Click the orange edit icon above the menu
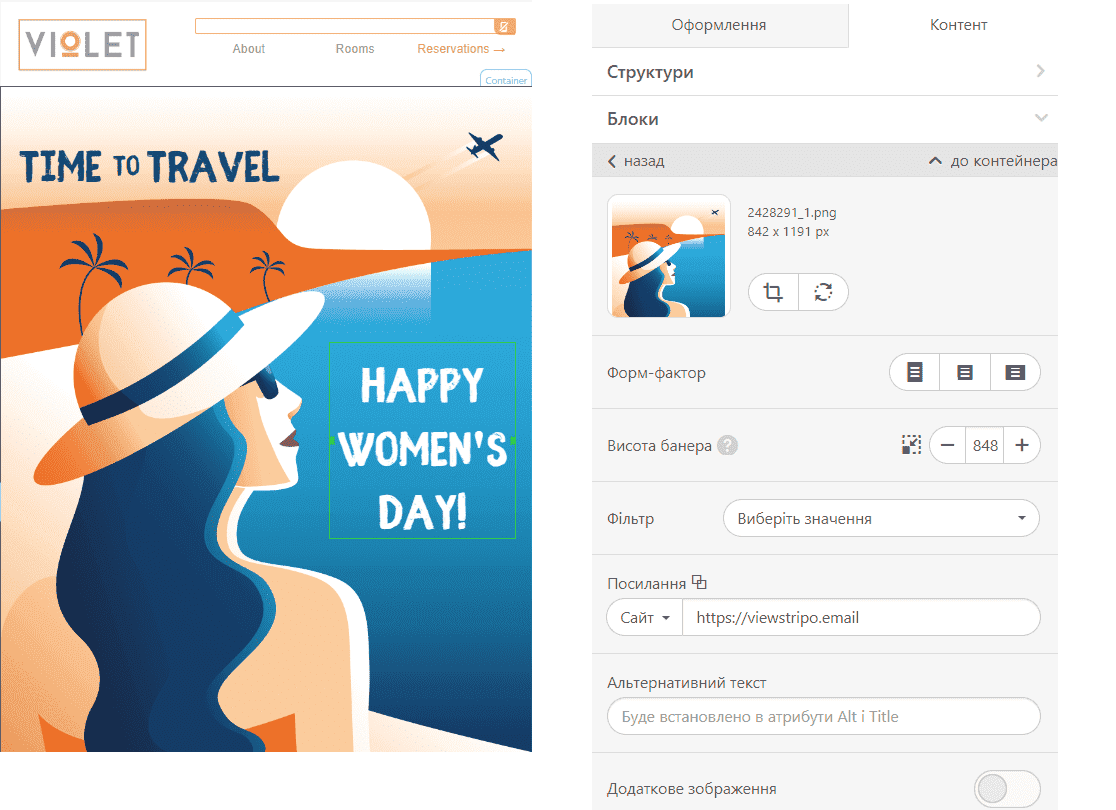1116x810 pixels. point(505,26)
